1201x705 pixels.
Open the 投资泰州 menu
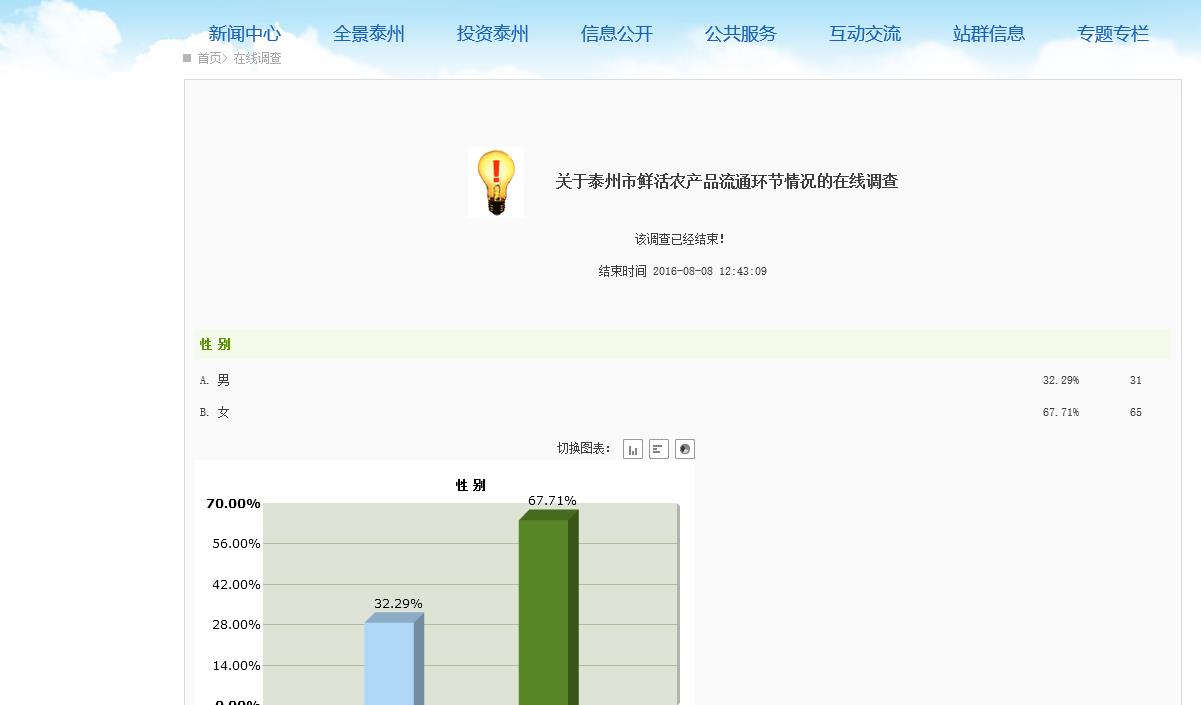(493, 34)
